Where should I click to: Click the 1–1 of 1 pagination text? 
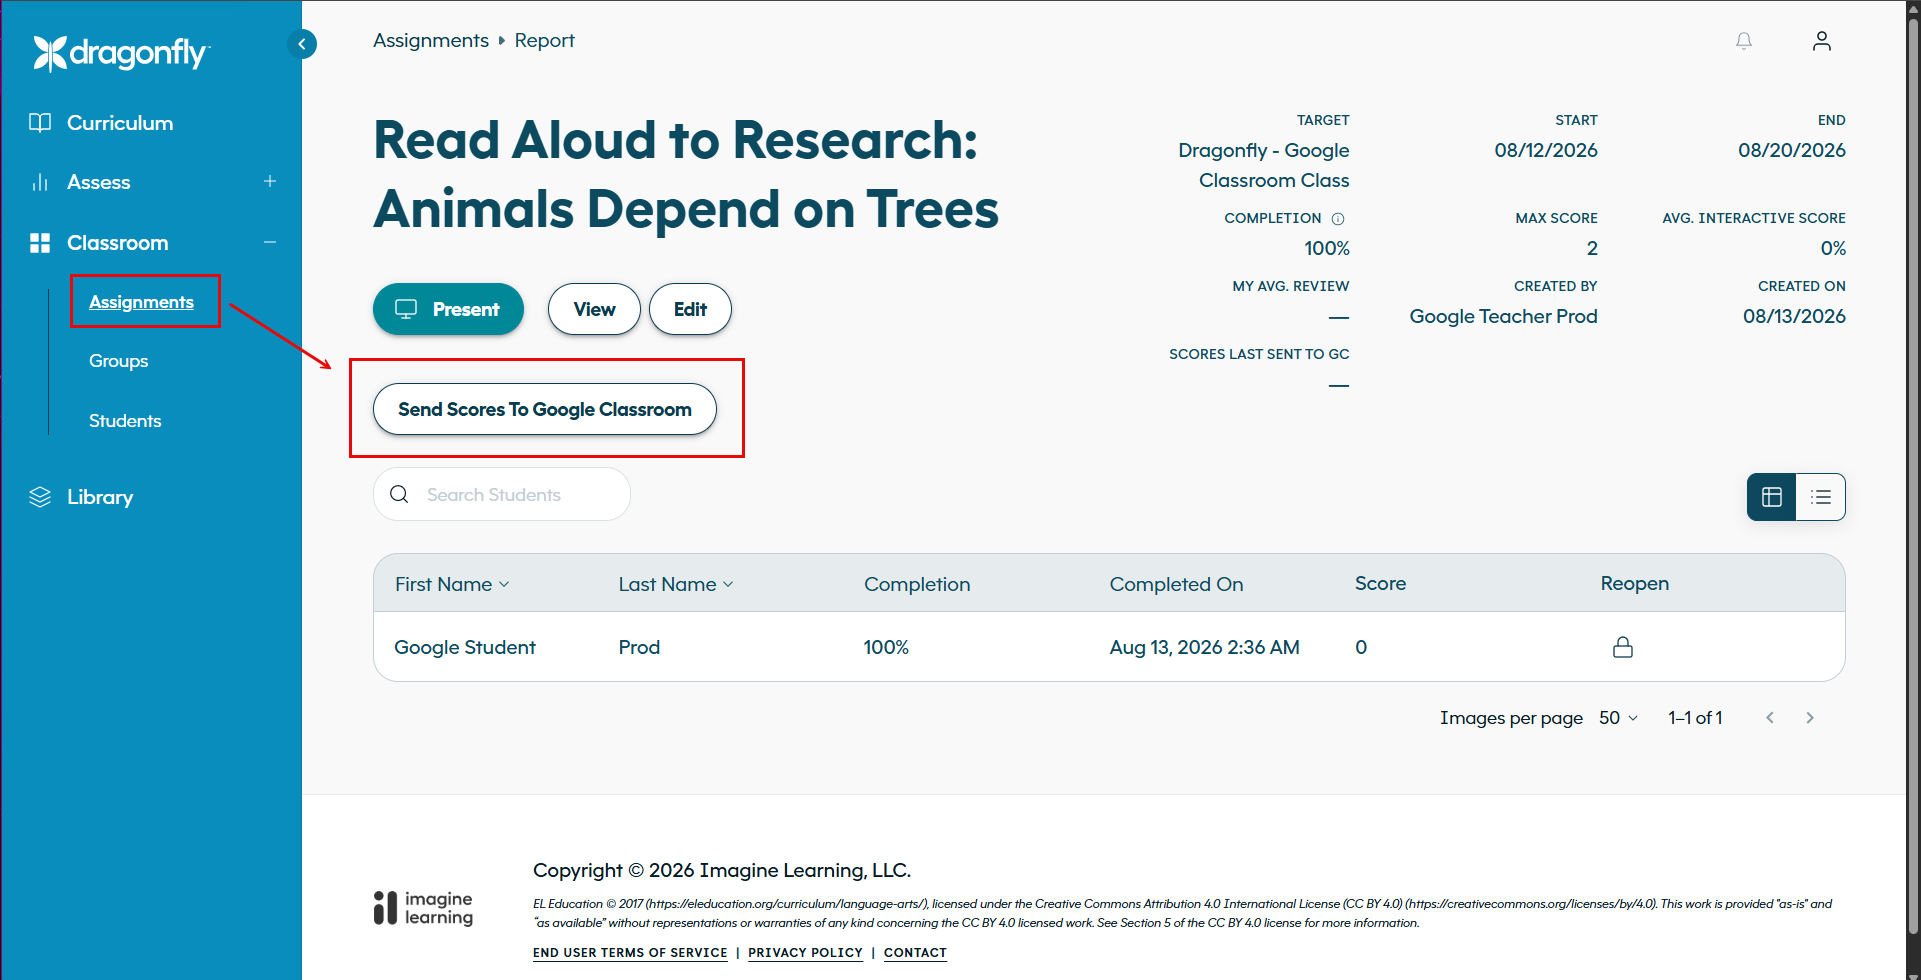tap(1695, 718)
